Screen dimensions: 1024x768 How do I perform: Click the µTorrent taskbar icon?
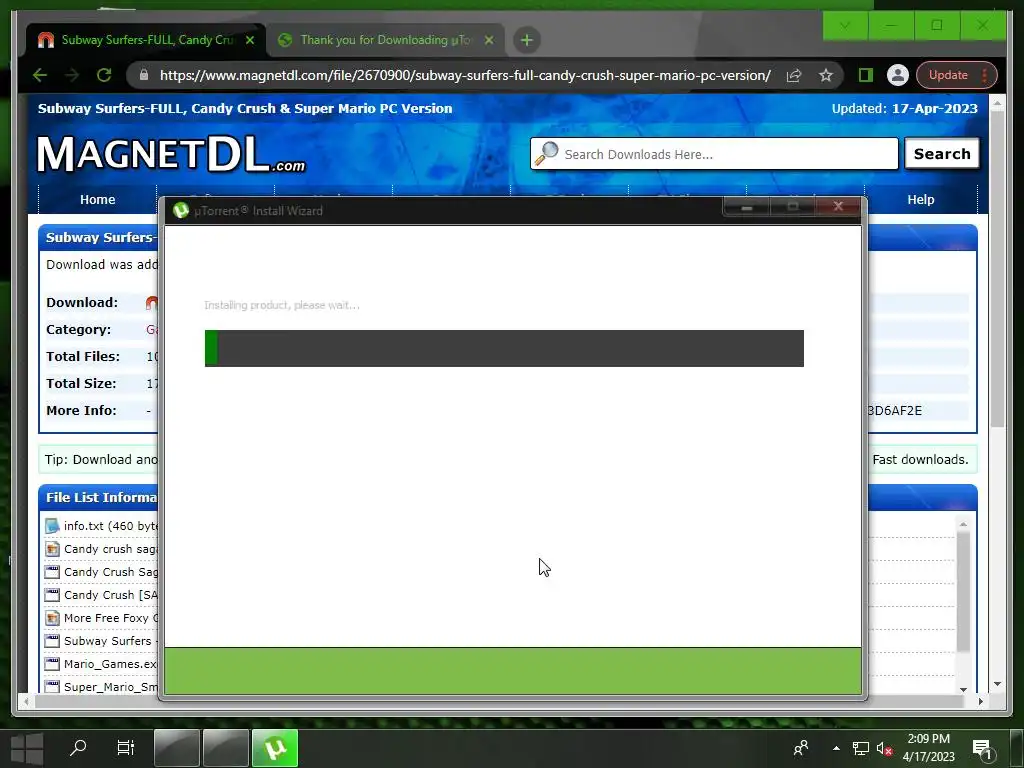tap(275, 748)
